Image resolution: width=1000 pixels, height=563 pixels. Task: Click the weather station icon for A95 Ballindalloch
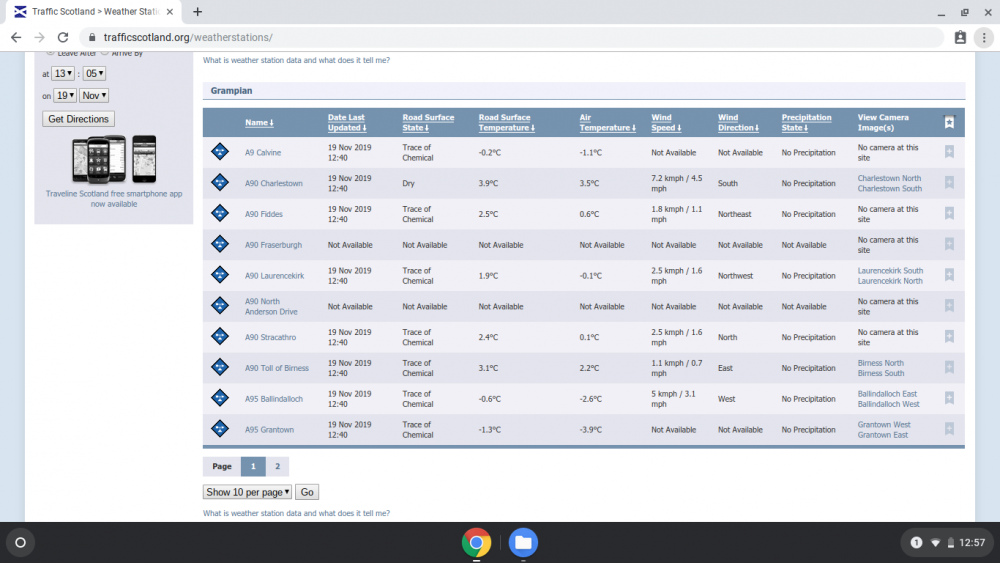click(220, 398)
